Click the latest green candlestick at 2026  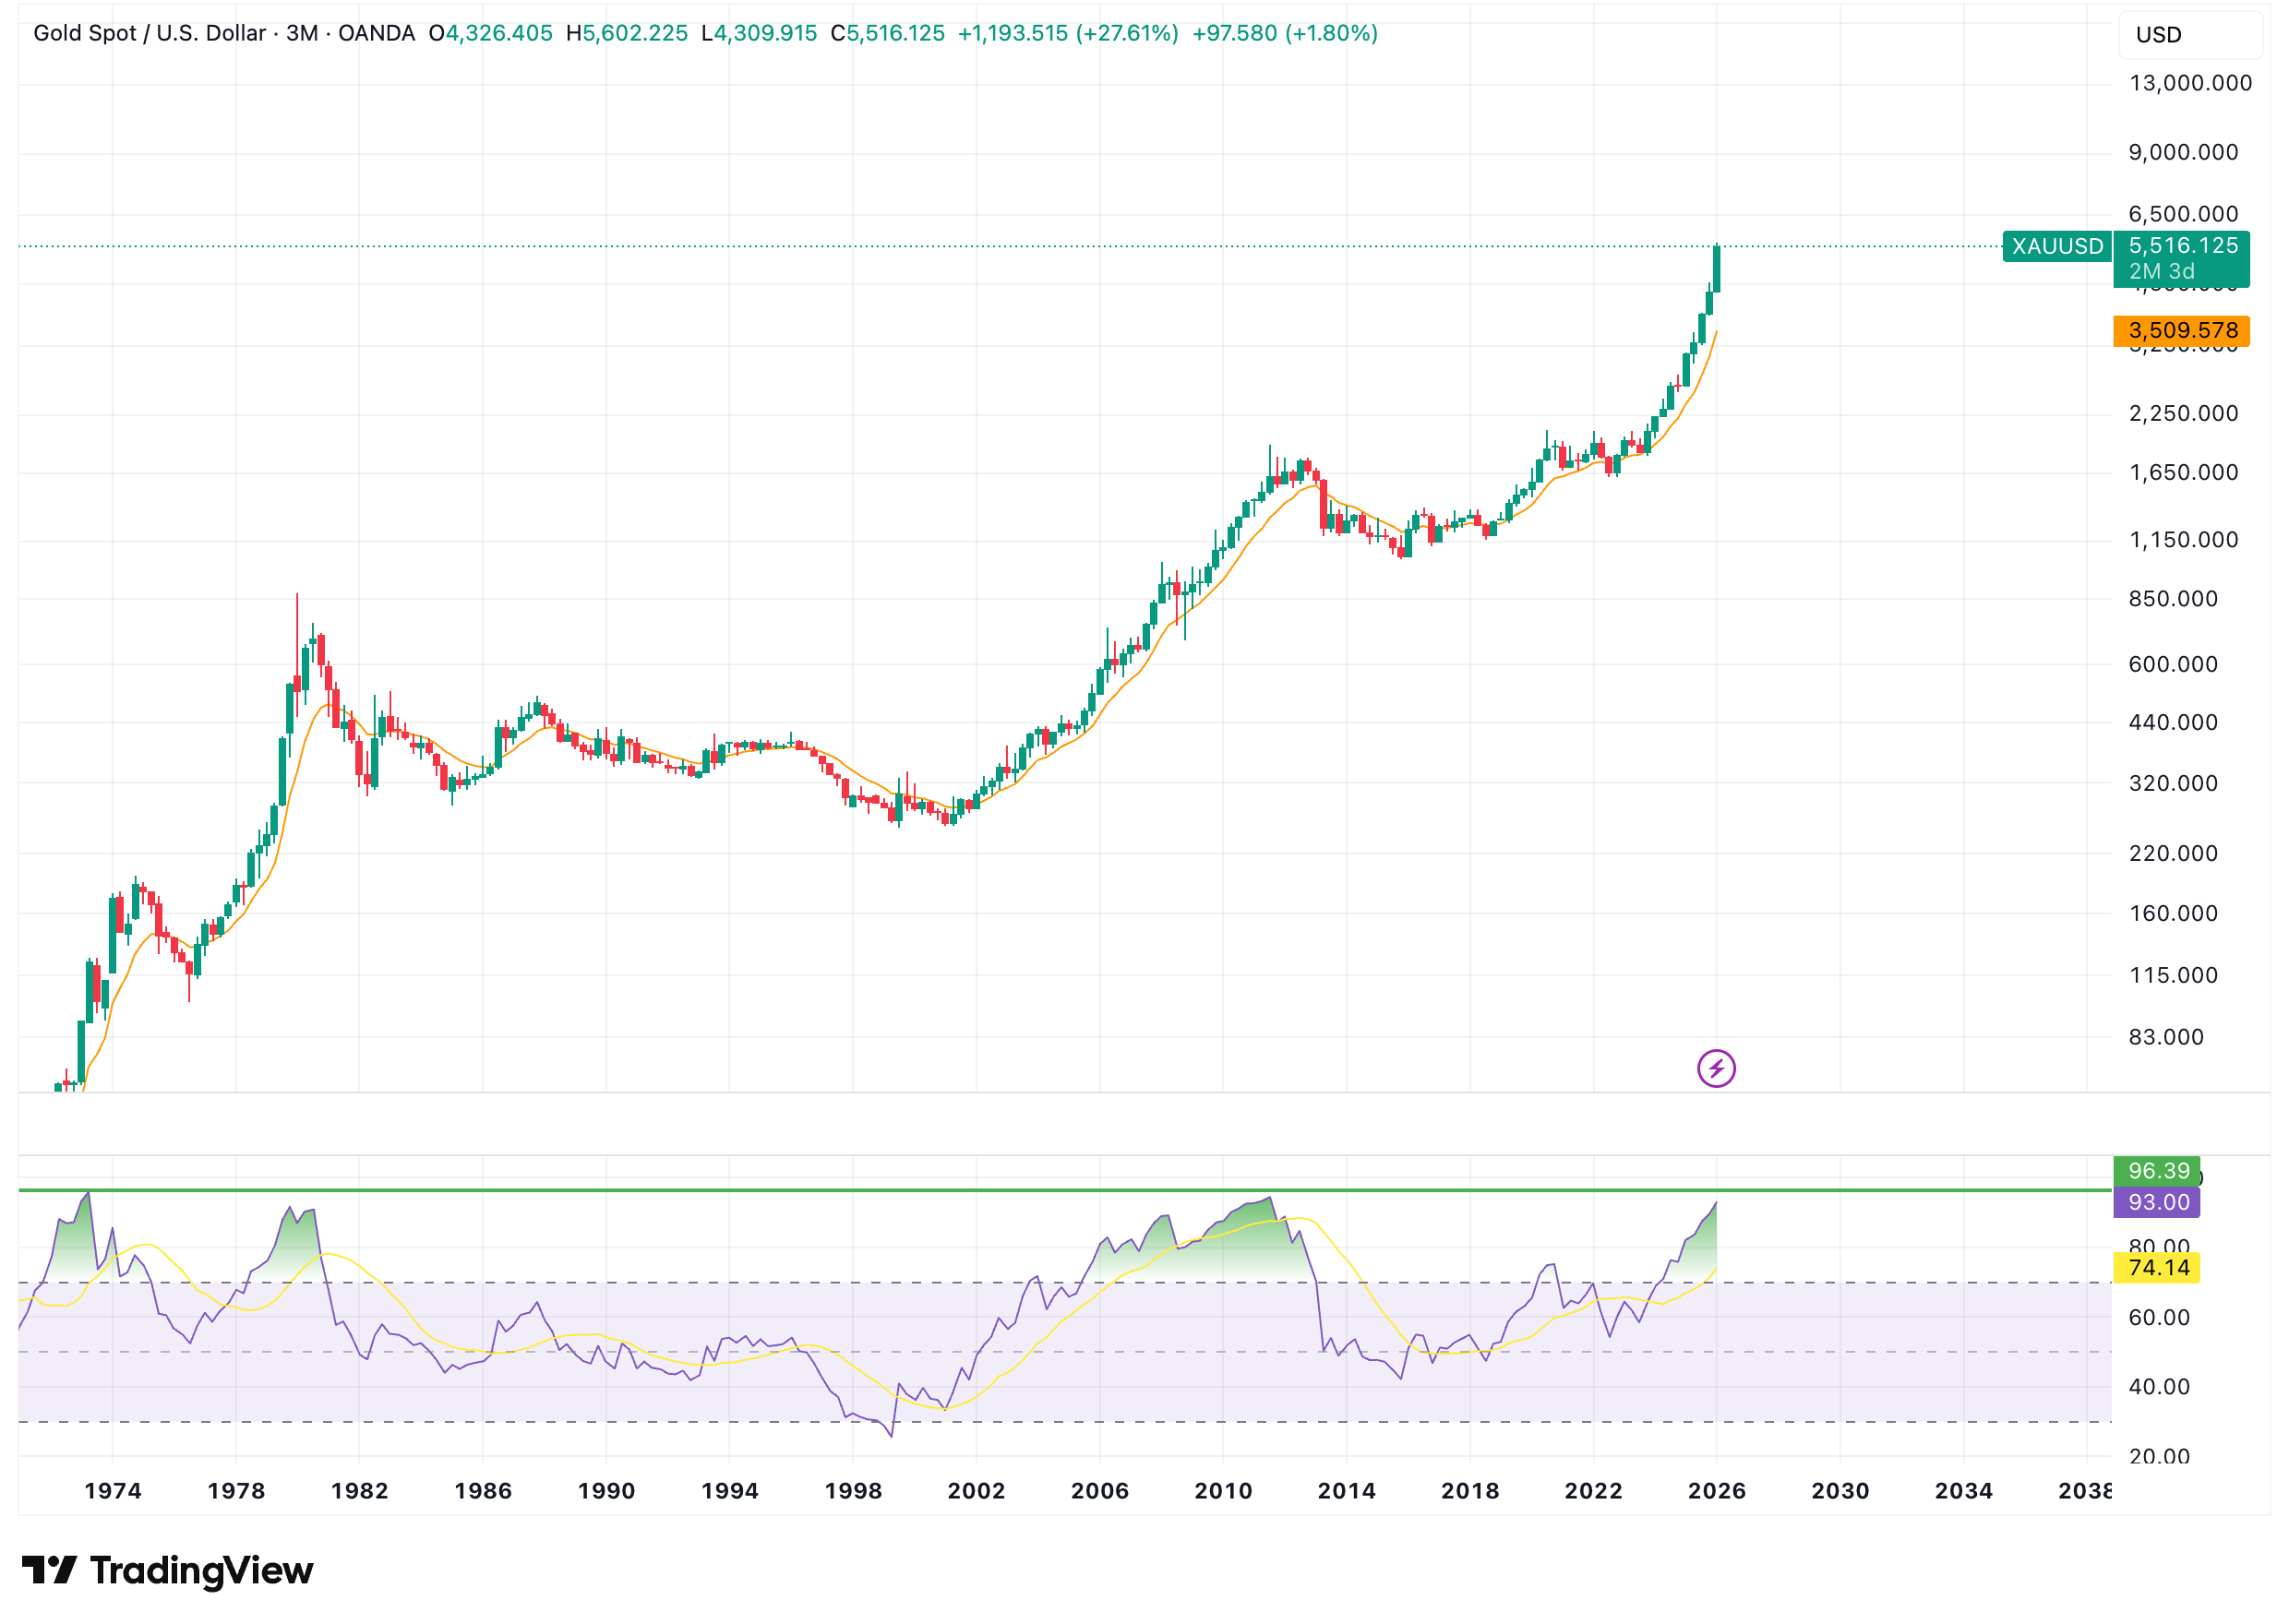[x=1717, y=270]
